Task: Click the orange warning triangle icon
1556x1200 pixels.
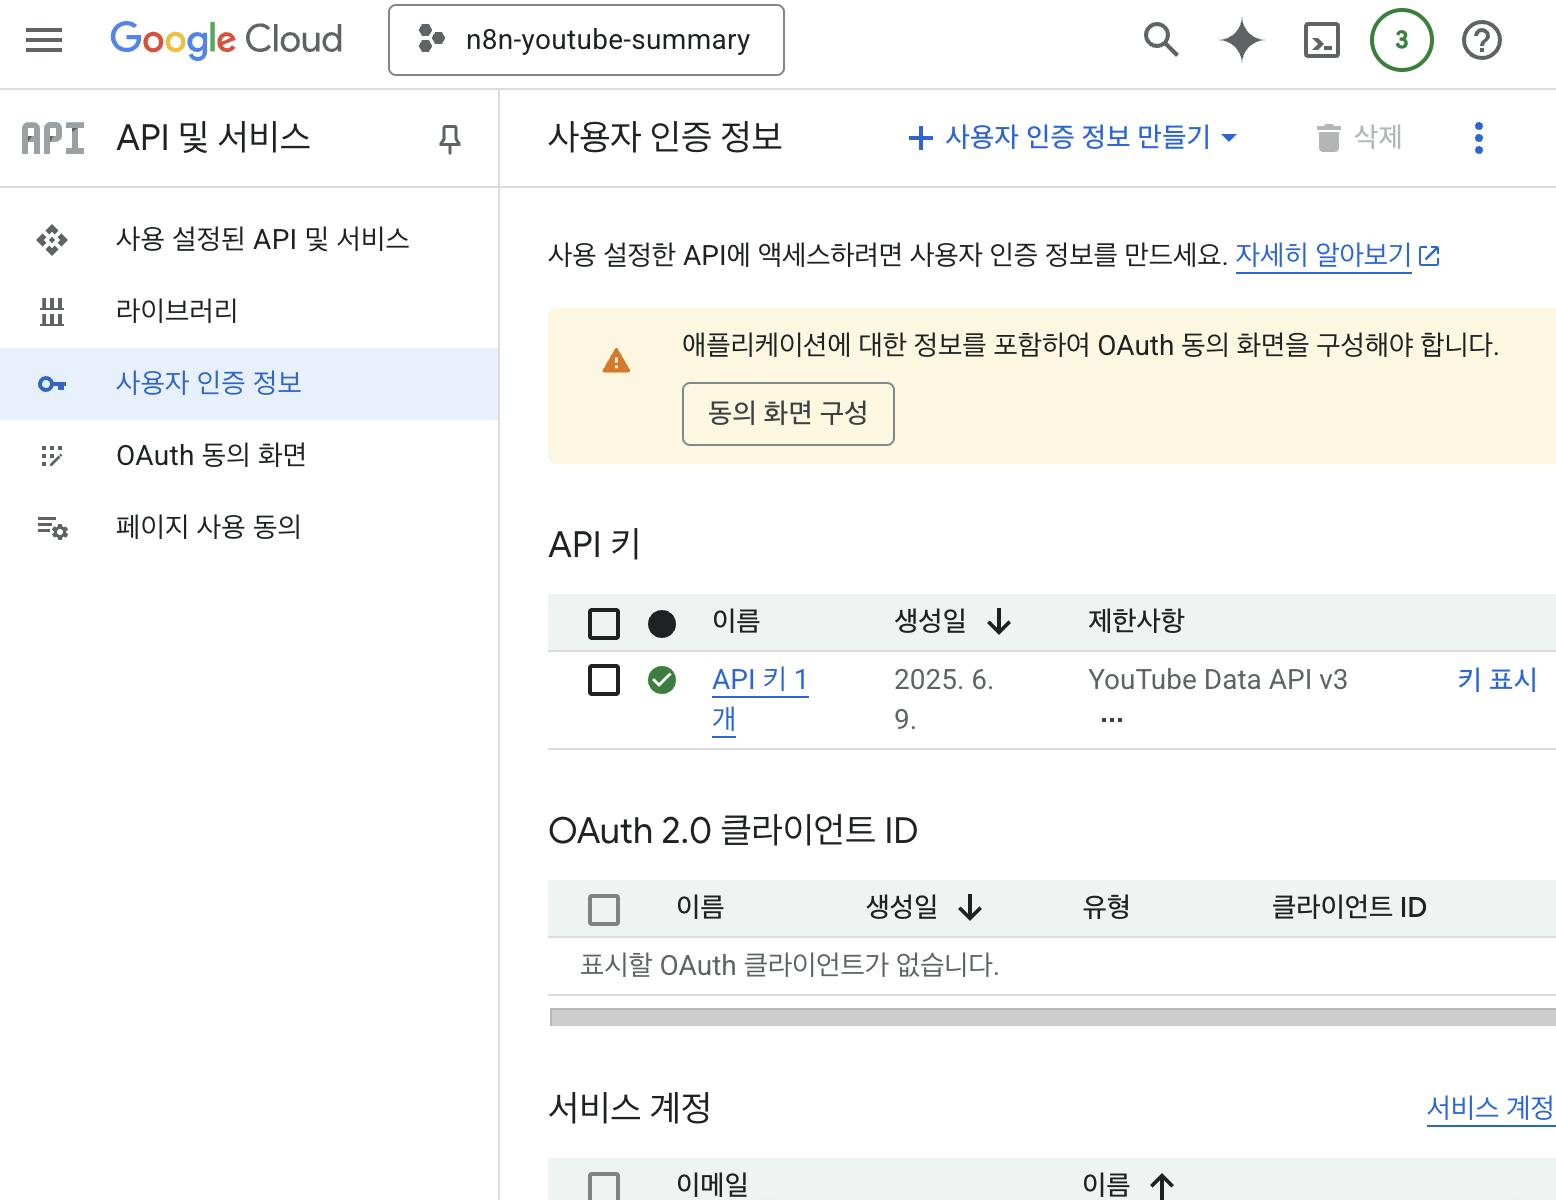Action: click(x=616, y=360)
